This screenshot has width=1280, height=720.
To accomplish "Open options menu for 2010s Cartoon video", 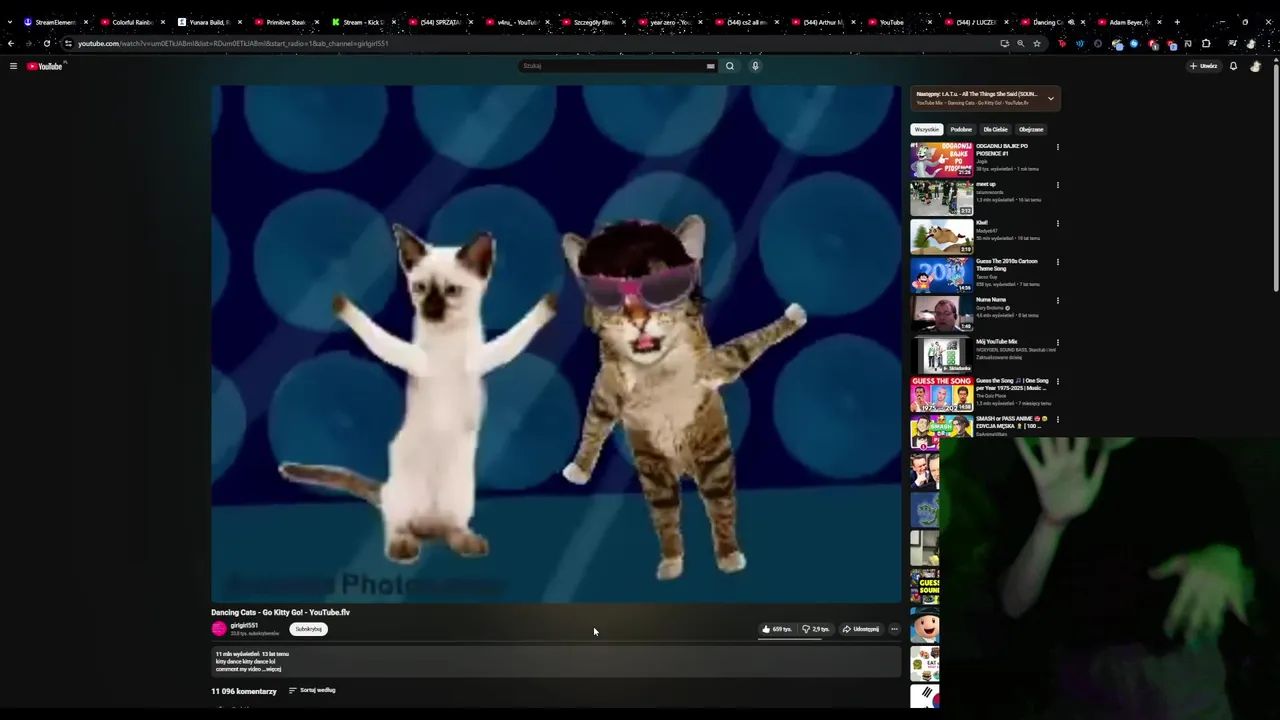I will pyautogui.click(x=1057, y=262).
